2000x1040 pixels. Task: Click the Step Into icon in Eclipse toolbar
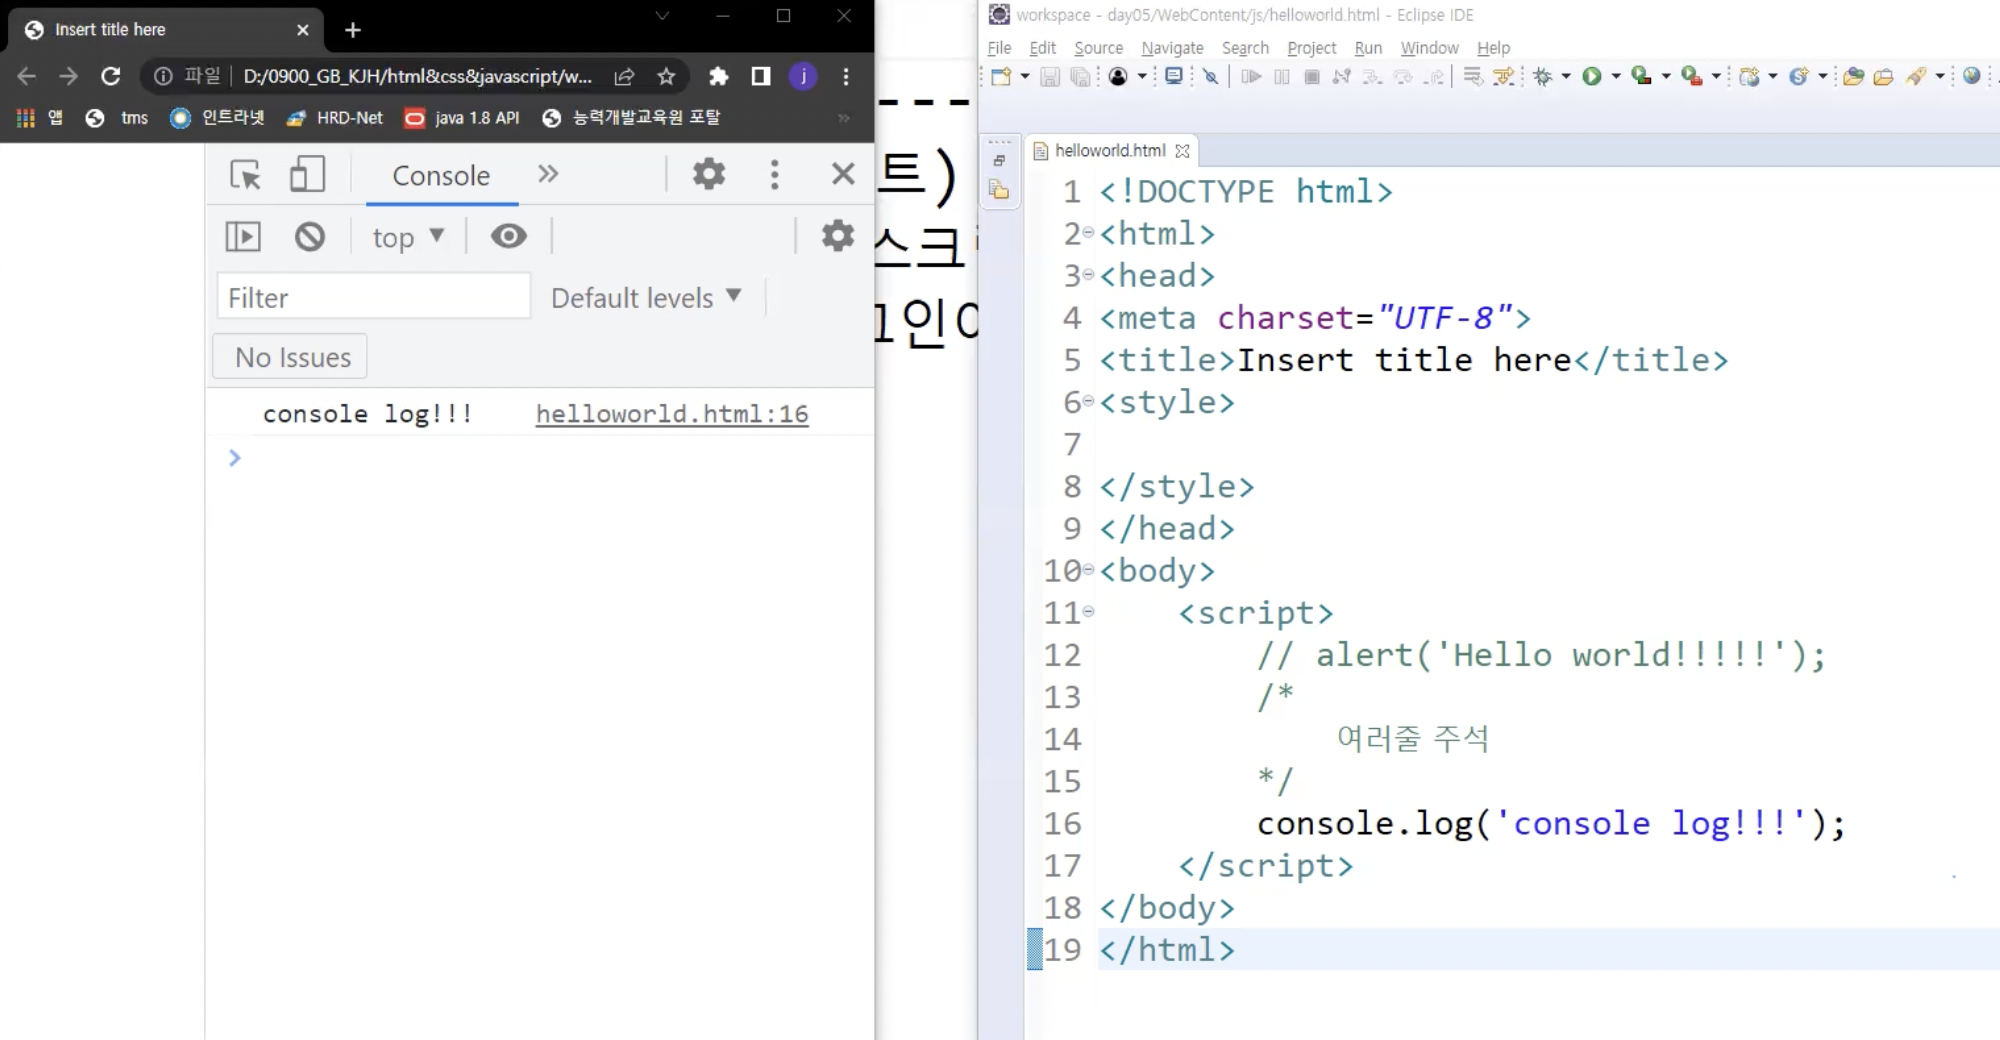[1373, 76]
